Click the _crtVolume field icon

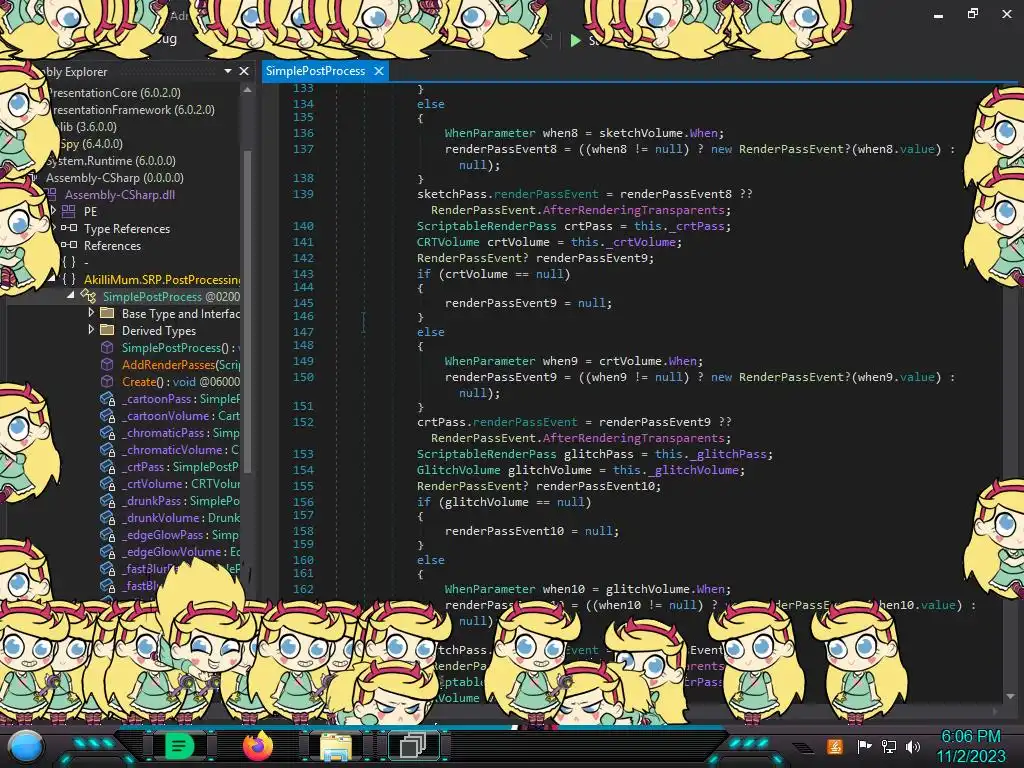108,484
